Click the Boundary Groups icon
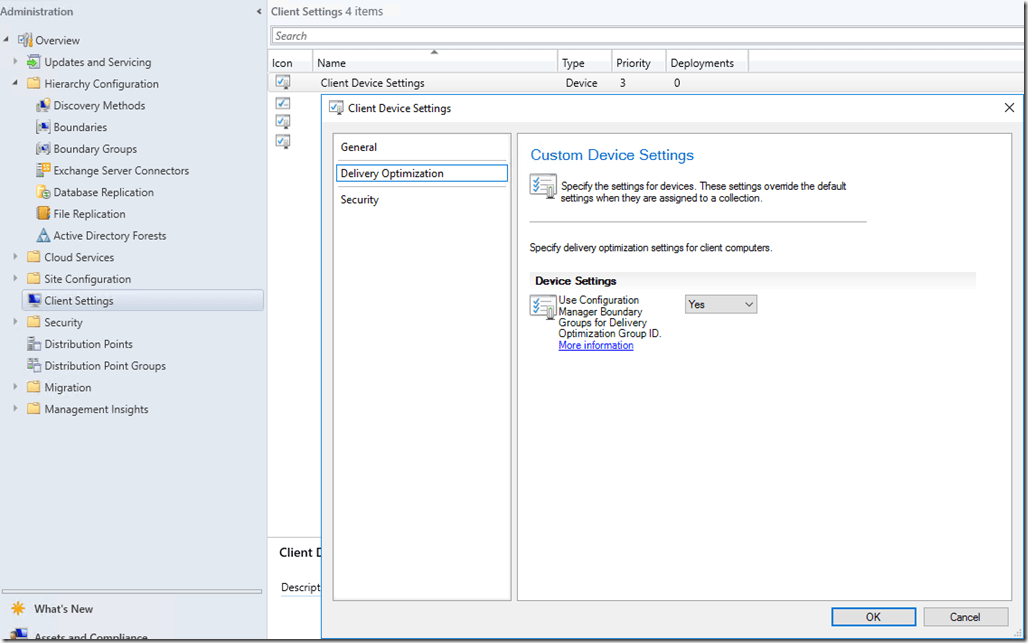This screenshot has height=643, width=1028. (43, 149)
